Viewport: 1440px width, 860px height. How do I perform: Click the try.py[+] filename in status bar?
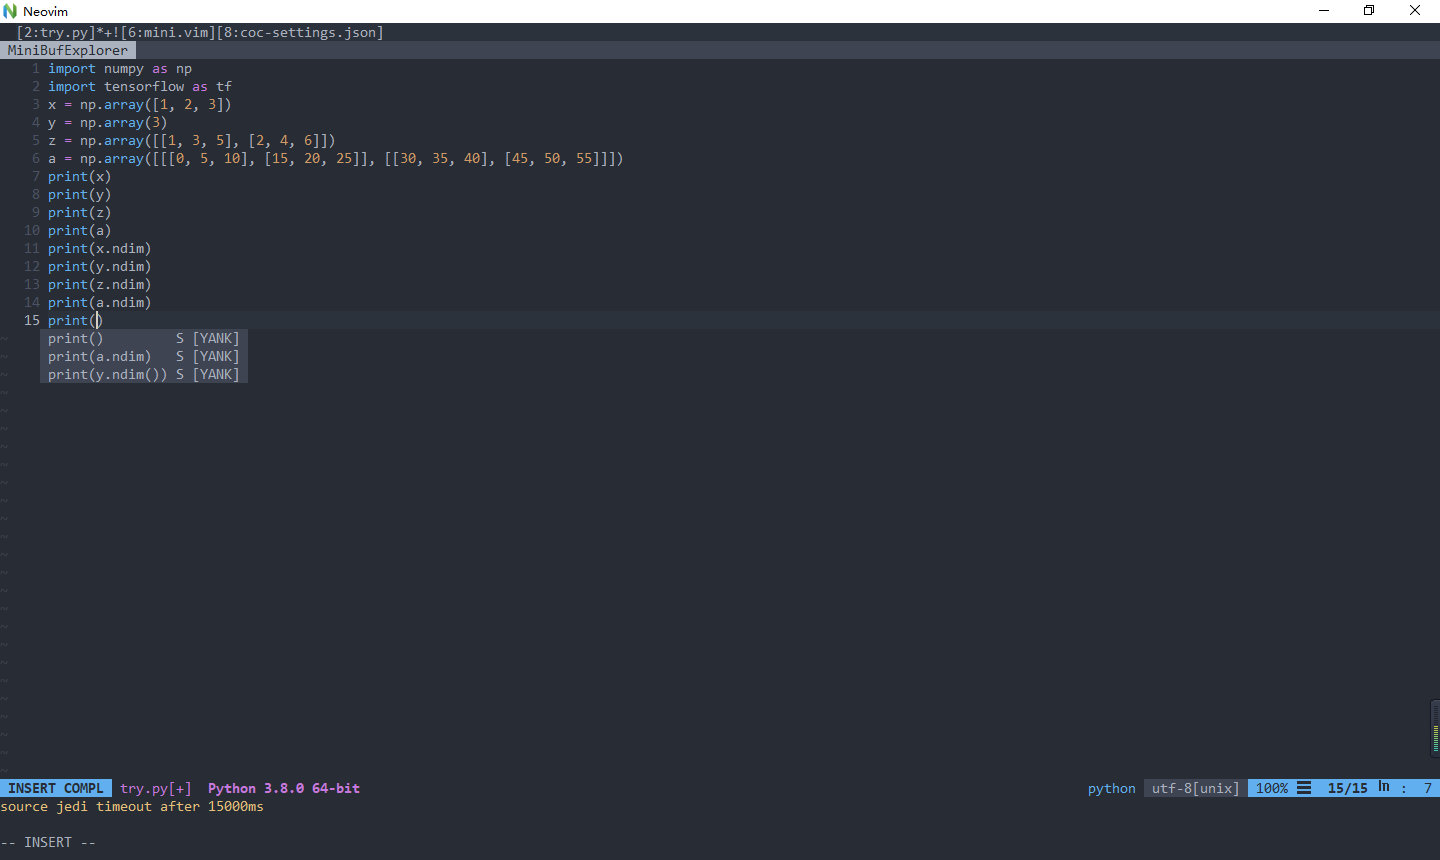tap(155, 788)
